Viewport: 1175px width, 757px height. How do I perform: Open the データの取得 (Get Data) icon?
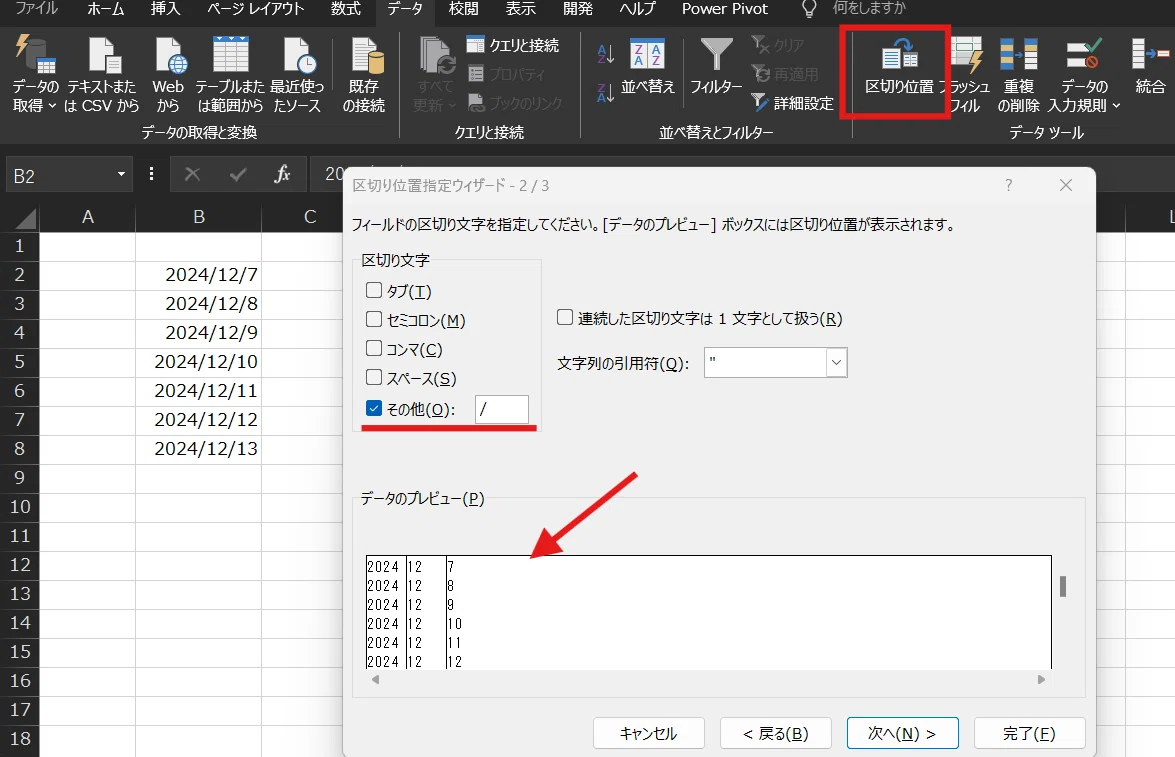click(x=35, y=55)
